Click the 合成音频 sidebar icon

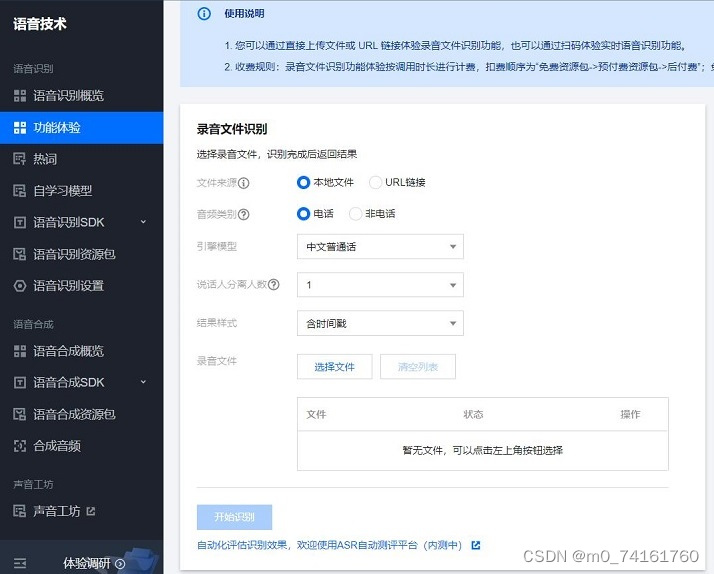20,446
